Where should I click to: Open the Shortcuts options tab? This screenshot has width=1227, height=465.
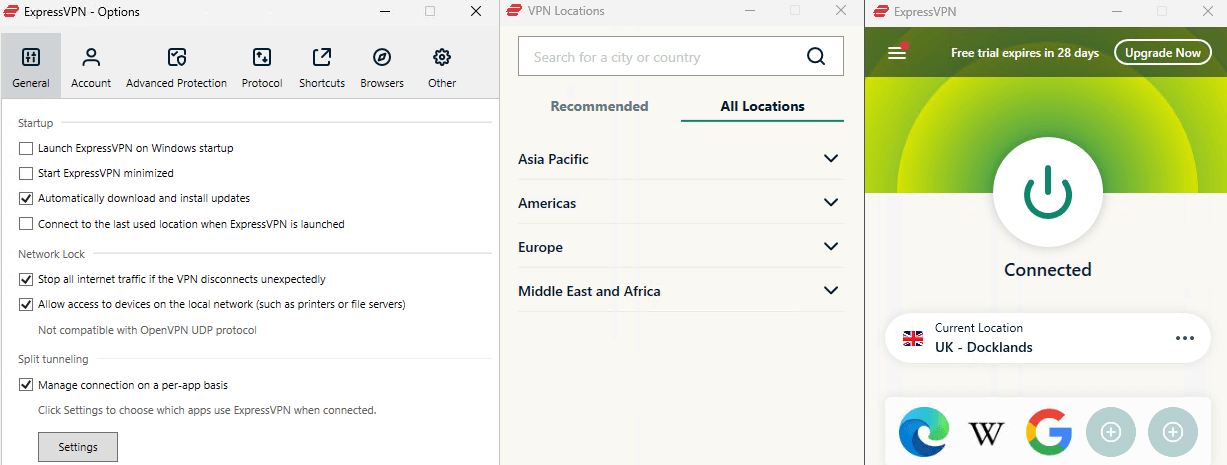point(322,66)
